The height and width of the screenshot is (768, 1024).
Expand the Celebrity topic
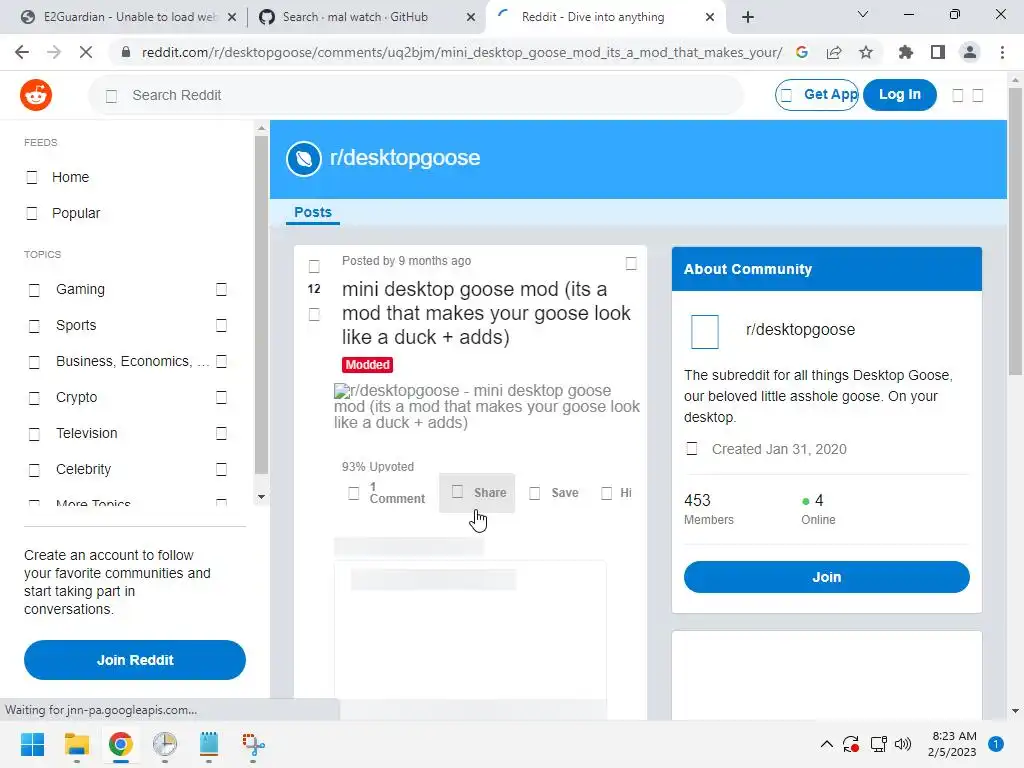[x=221, y=469]
